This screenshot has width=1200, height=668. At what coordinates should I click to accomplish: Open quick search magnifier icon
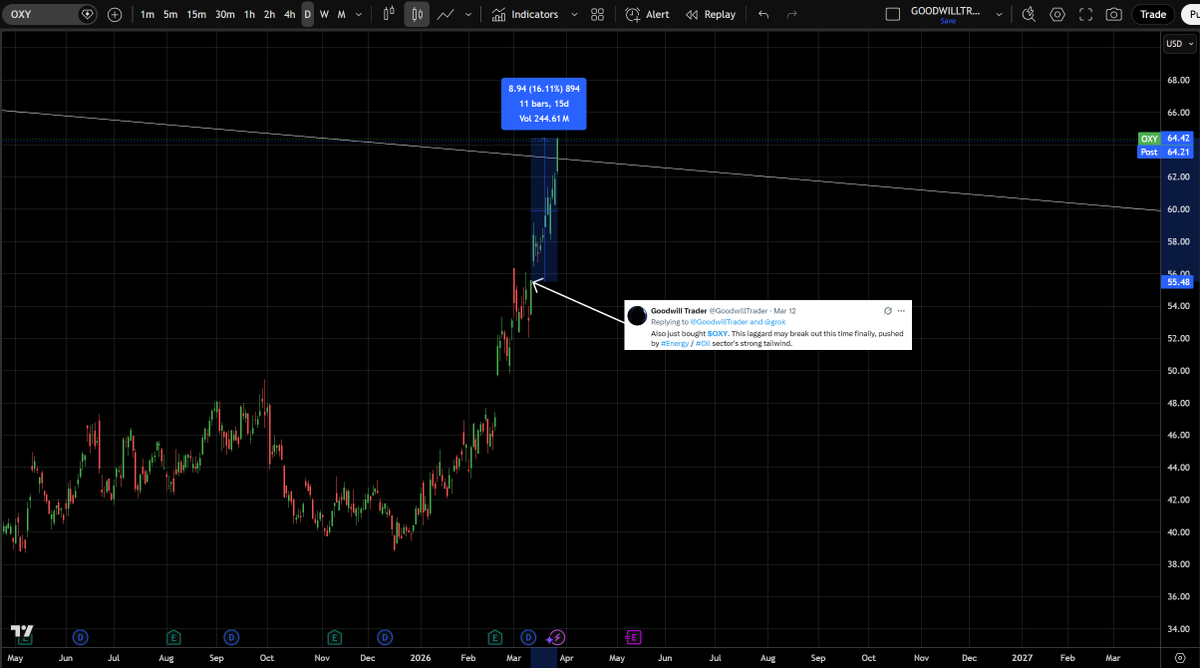point(1029,15)
